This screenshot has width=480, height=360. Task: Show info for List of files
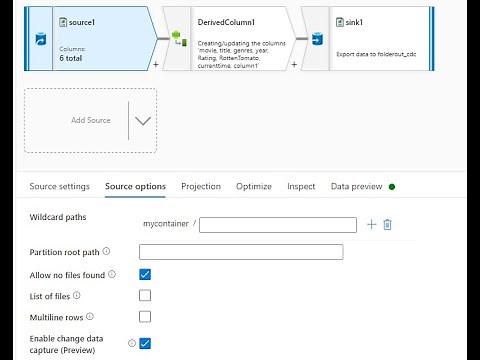click(77, 295)
